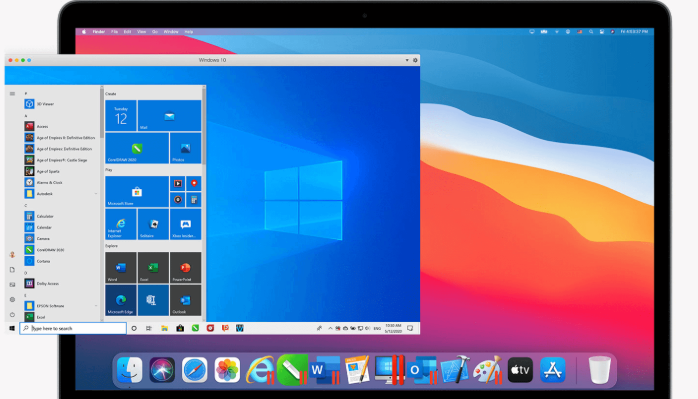Open Outlook from the dock

tap(422, 370)
